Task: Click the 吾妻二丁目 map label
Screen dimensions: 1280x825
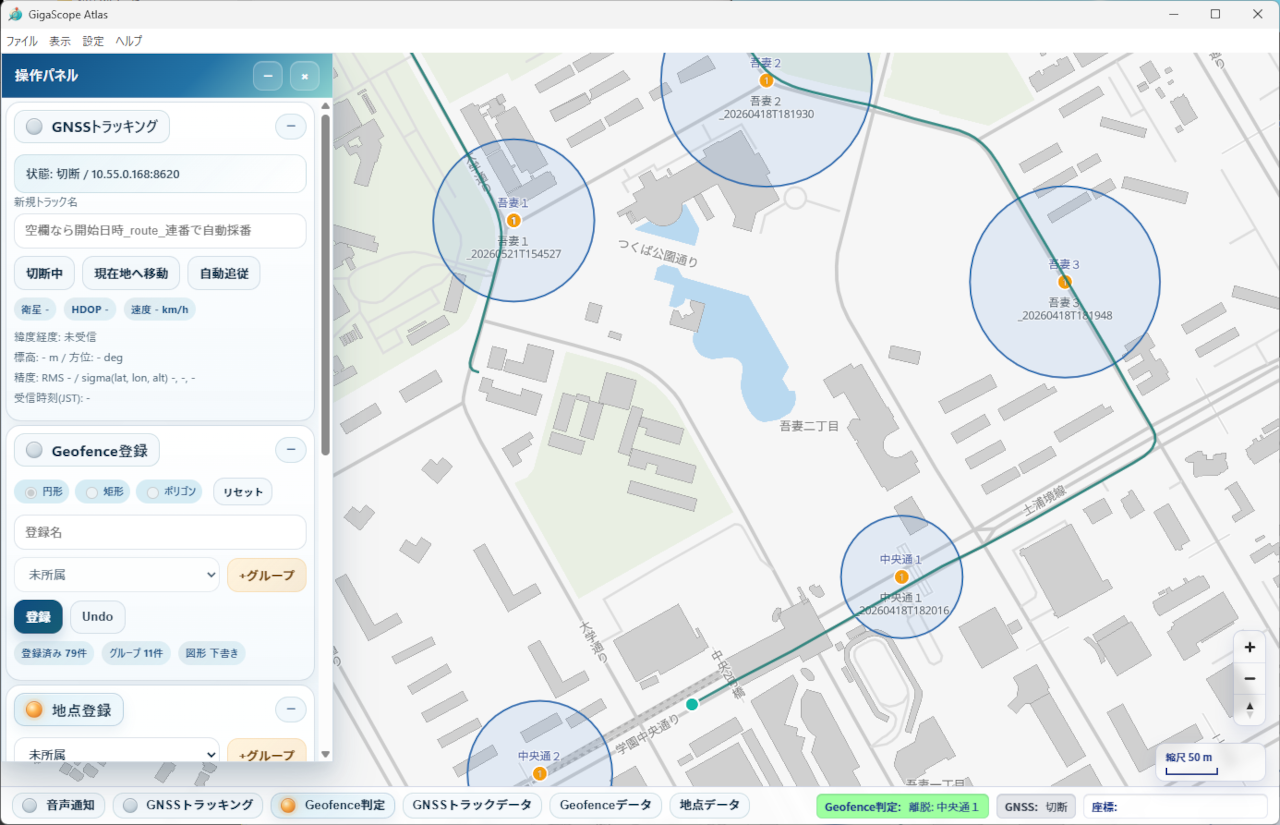Action: click(x=809, y=426)
